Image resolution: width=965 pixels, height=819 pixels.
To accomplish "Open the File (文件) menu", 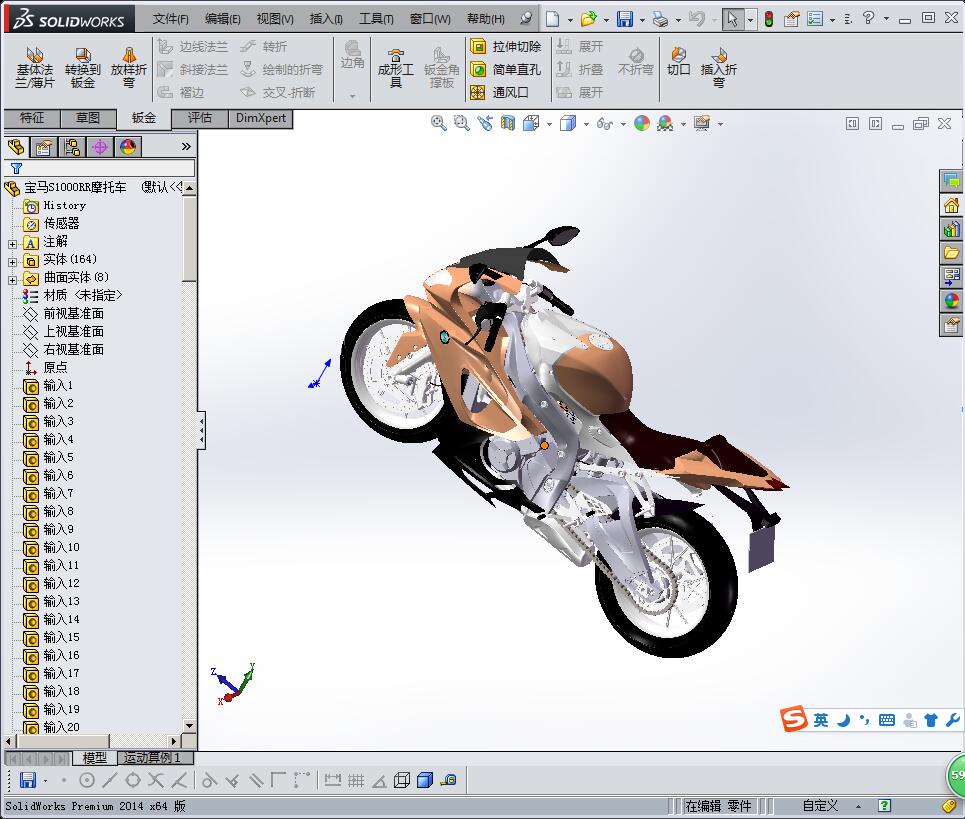I will 170,19.
